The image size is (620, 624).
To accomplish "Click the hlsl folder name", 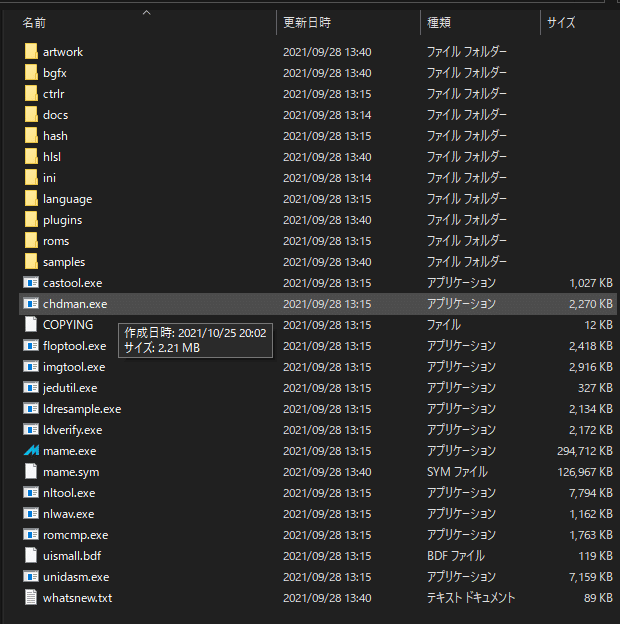I will tap(52, 157).
